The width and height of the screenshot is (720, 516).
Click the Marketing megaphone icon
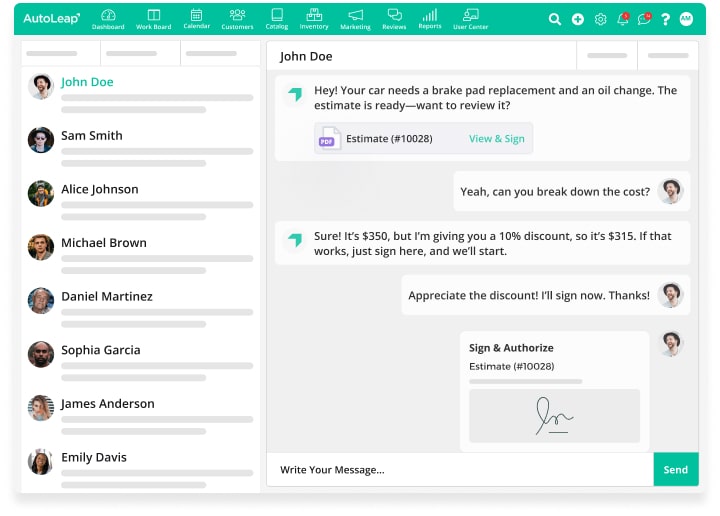[355, 16]
